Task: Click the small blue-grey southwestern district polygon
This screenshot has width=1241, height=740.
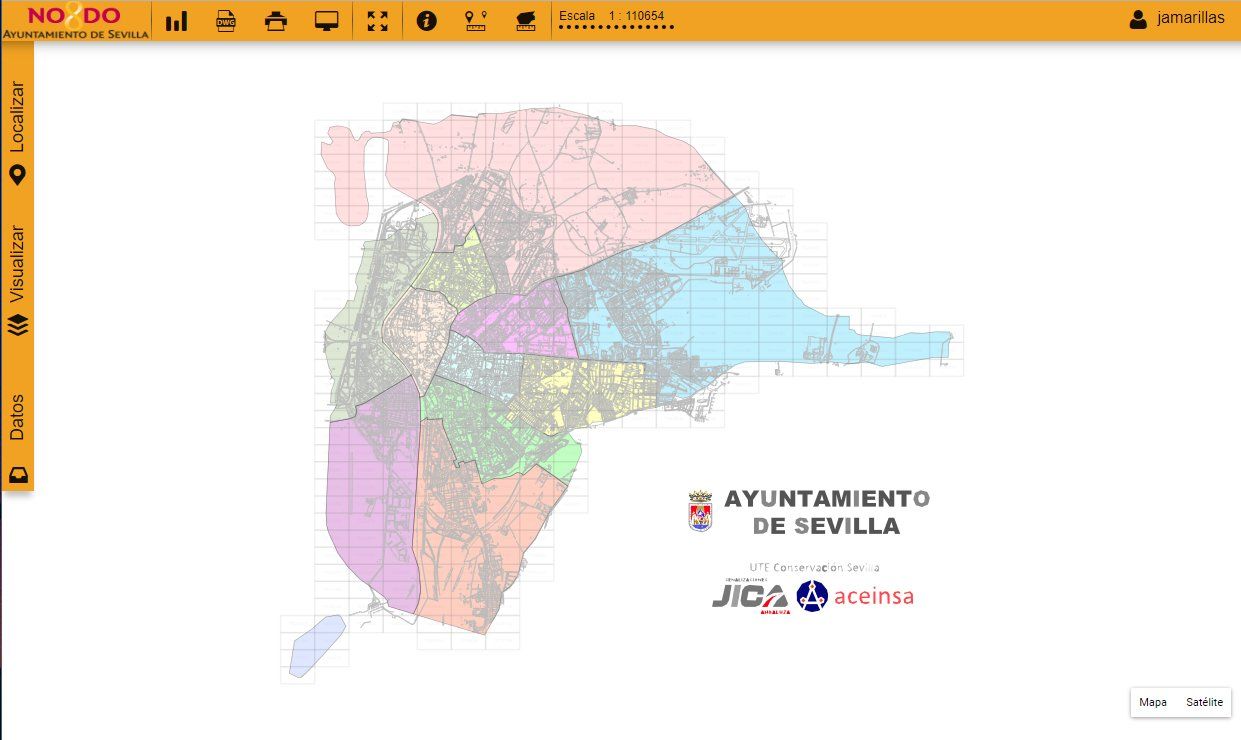Action: 316,646
